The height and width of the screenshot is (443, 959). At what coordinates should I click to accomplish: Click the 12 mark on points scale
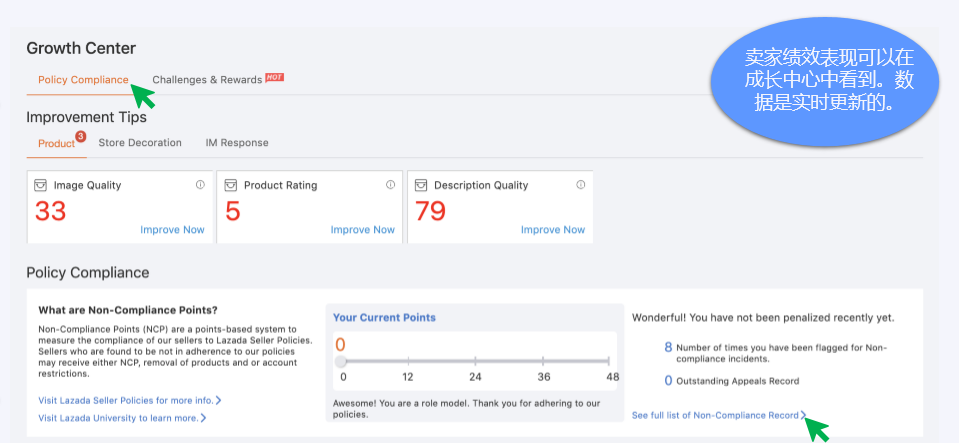[408, 377]
